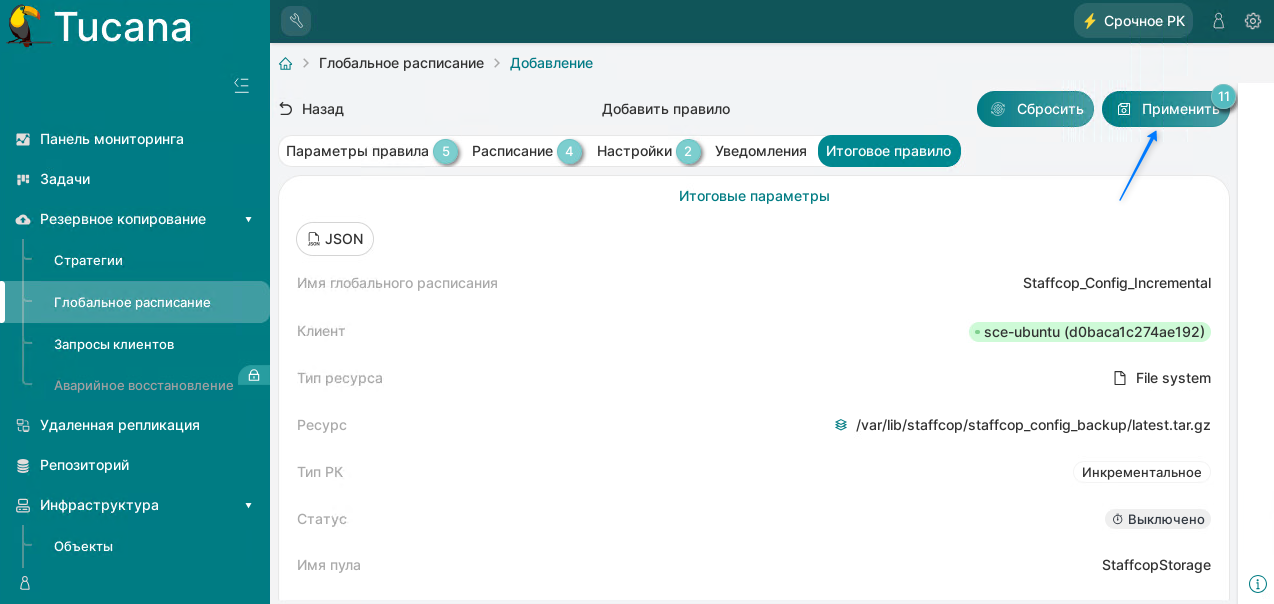Click the sce-ubuntu client tag
Viewport: 1274px width, 604px height.
[1090, 332]
